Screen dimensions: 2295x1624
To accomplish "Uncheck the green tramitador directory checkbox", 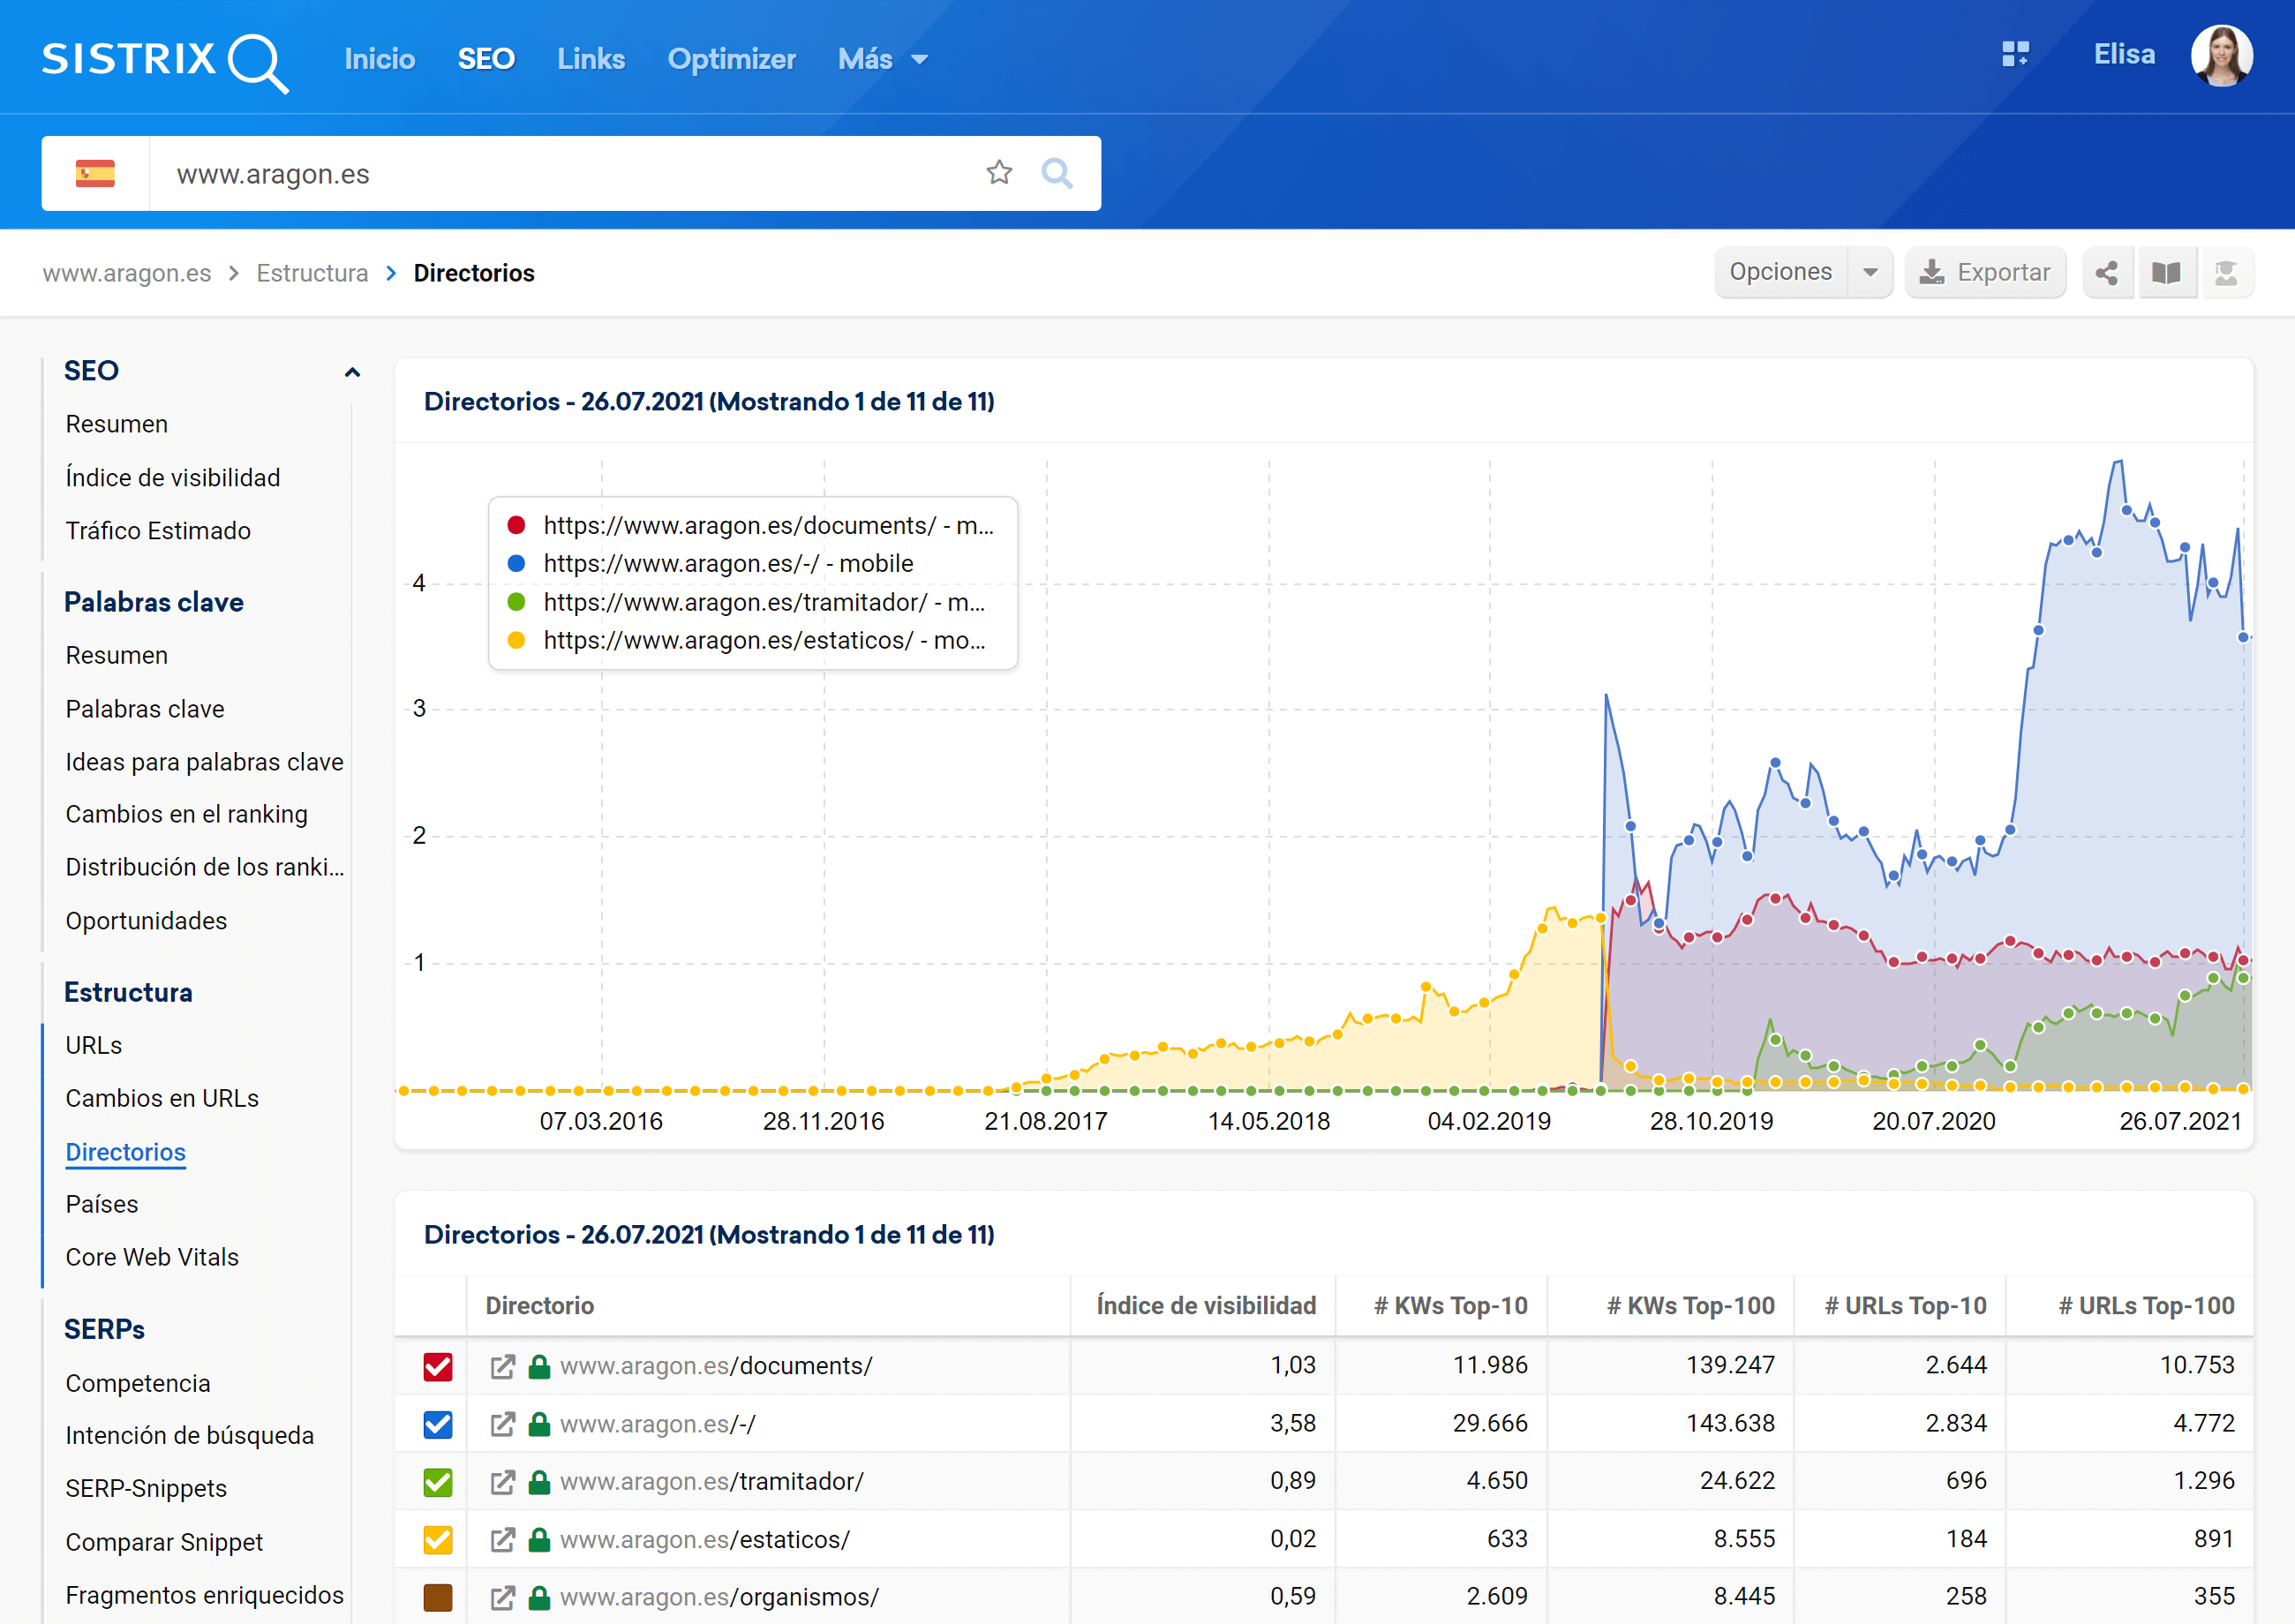I will pos(437,1482).
